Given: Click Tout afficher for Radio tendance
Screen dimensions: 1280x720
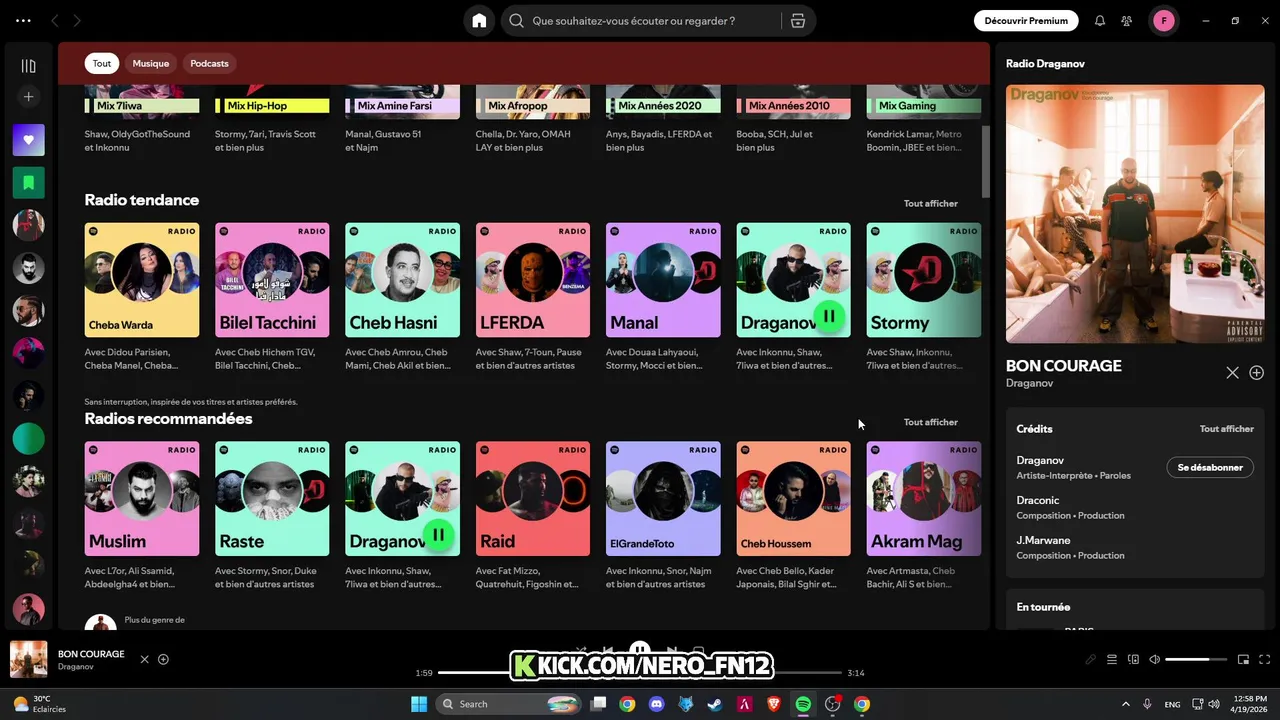Looking at the screenshot, I should (930, 203).
